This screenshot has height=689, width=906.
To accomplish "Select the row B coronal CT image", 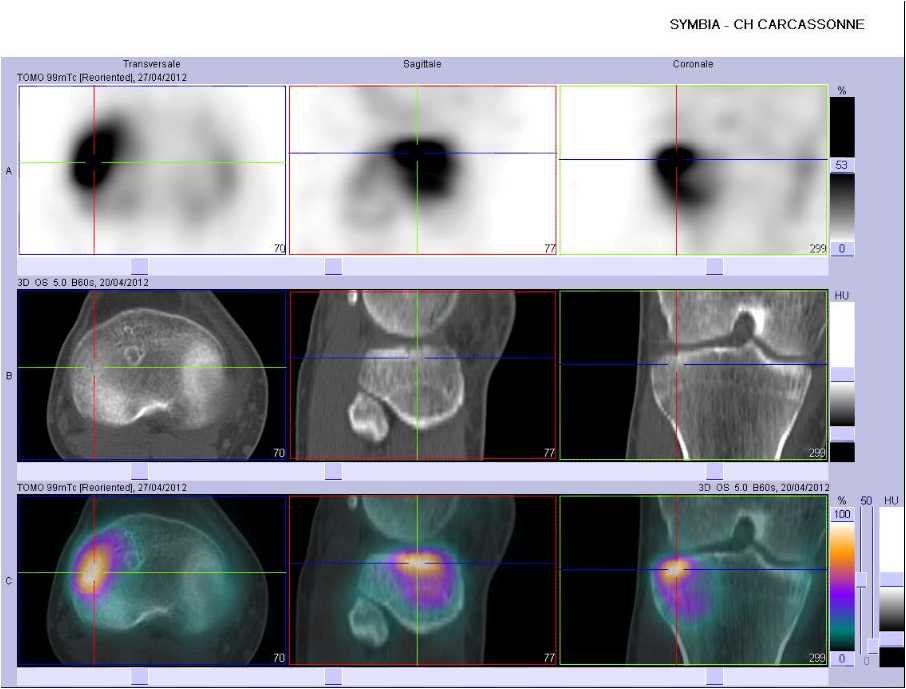I will coord(693,376).
